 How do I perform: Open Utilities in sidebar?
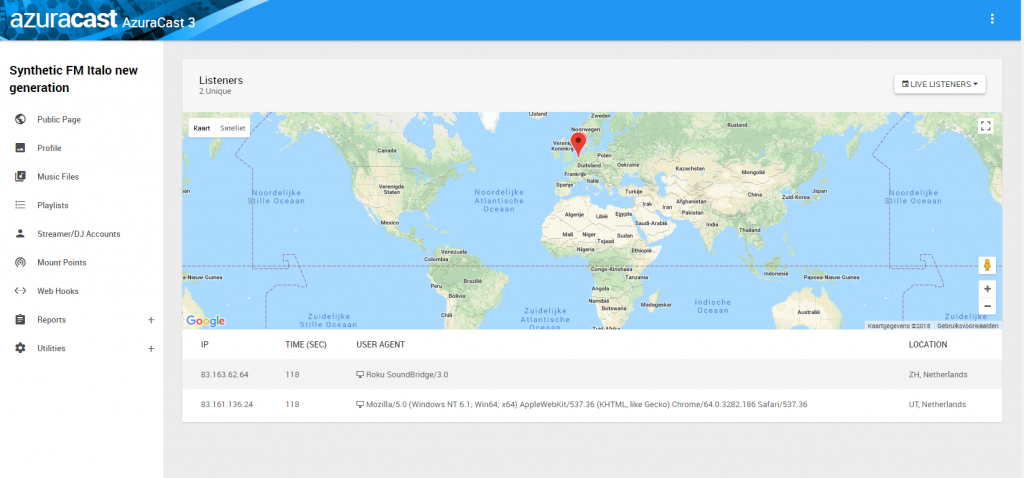[x=51, y=348]
